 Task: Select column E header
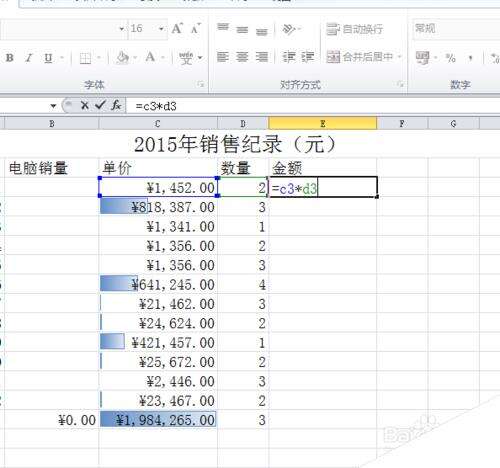[323, 124]
